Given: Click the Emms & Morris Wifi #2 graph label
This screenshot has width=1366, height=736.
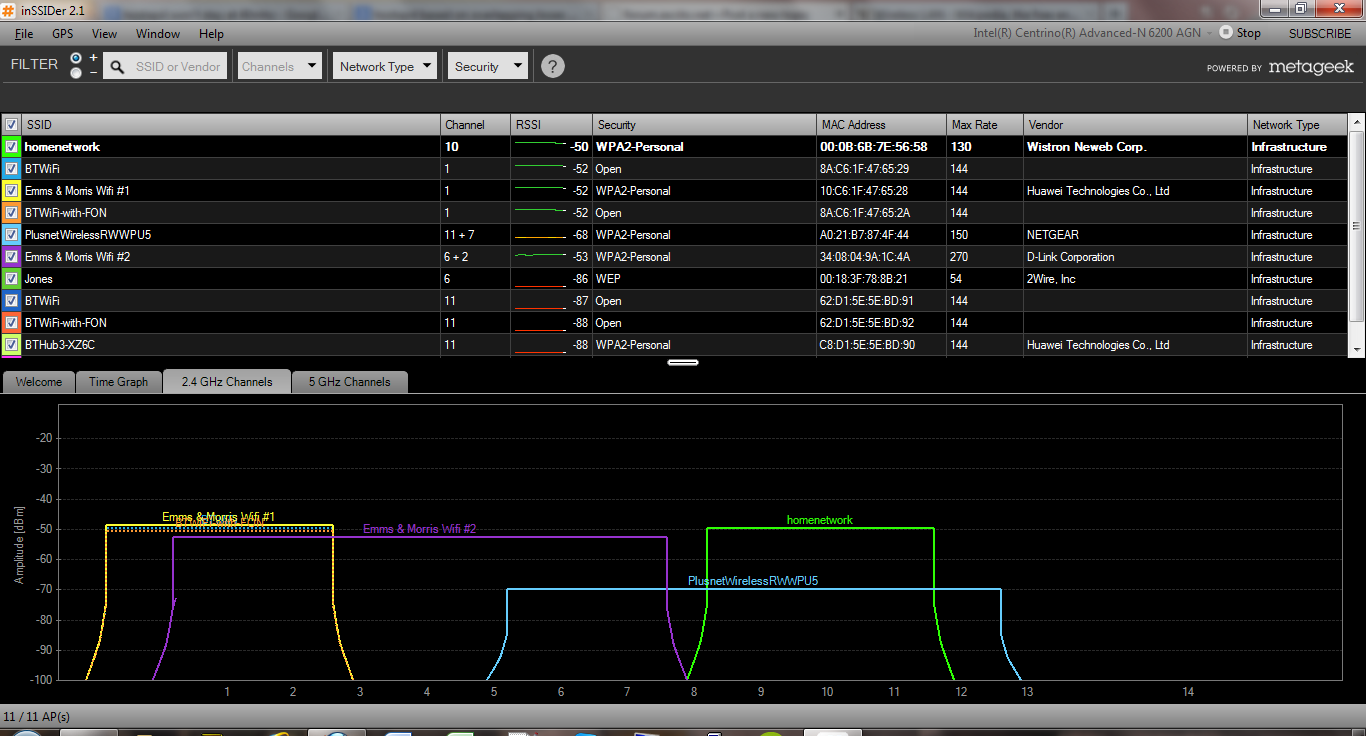Looking at the screenshot, I should pyautogui.click(x=420, y=529).
